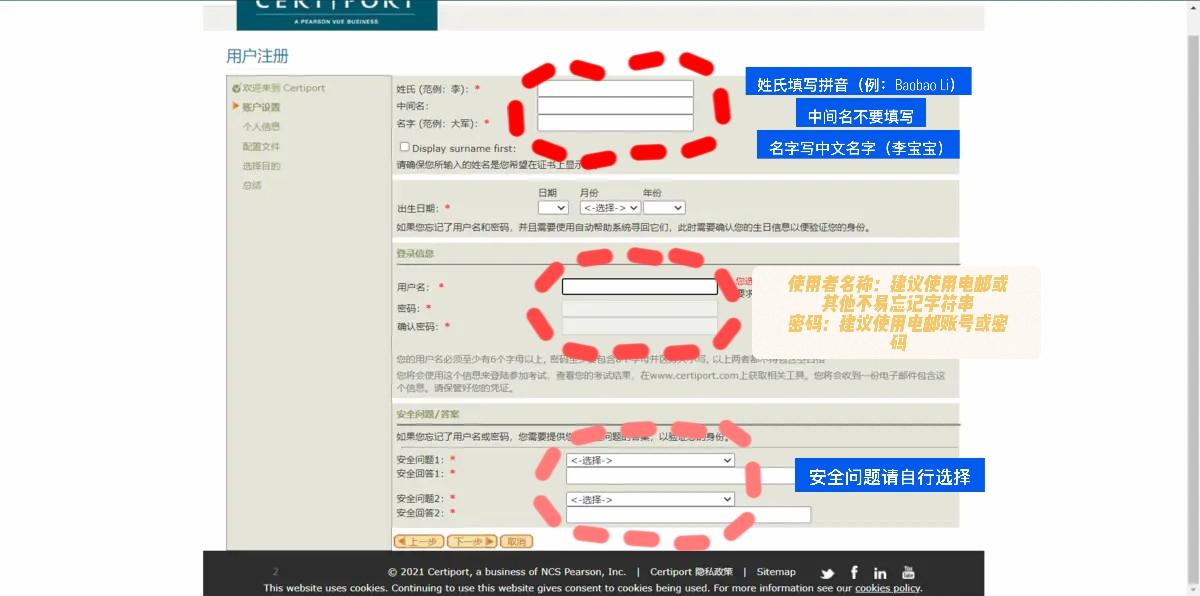Click the orange arrow marker beside 账户设置

point(235,104)
